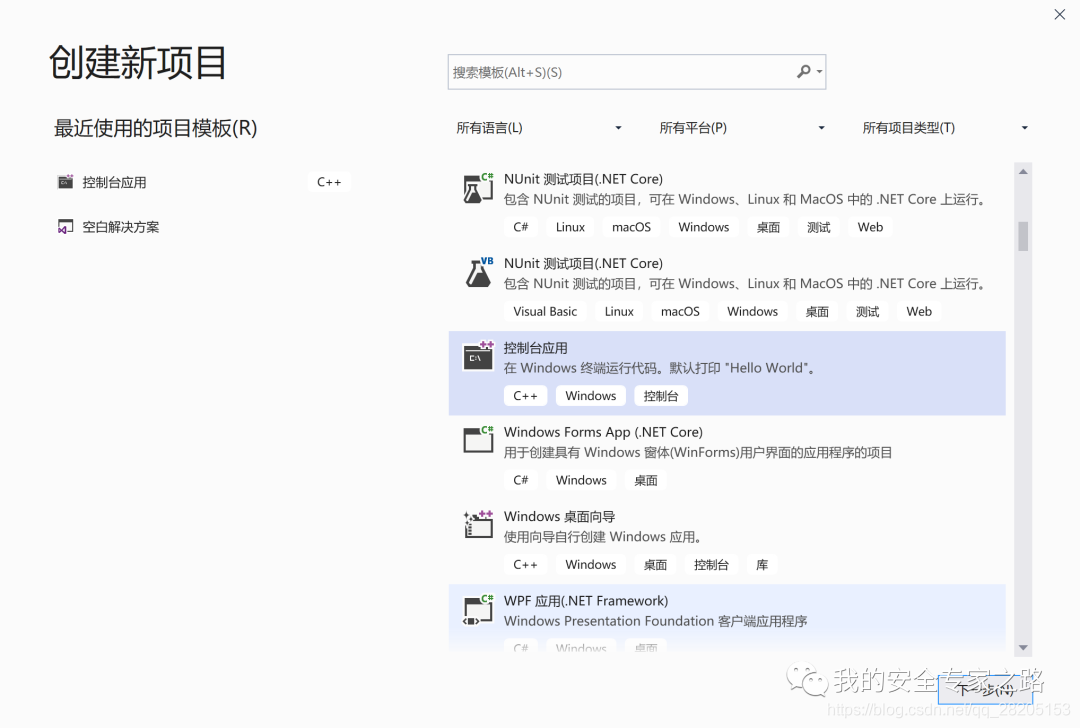Click the scrollbar up arrow
The image size is (1080, 728).
(1024, 171)
